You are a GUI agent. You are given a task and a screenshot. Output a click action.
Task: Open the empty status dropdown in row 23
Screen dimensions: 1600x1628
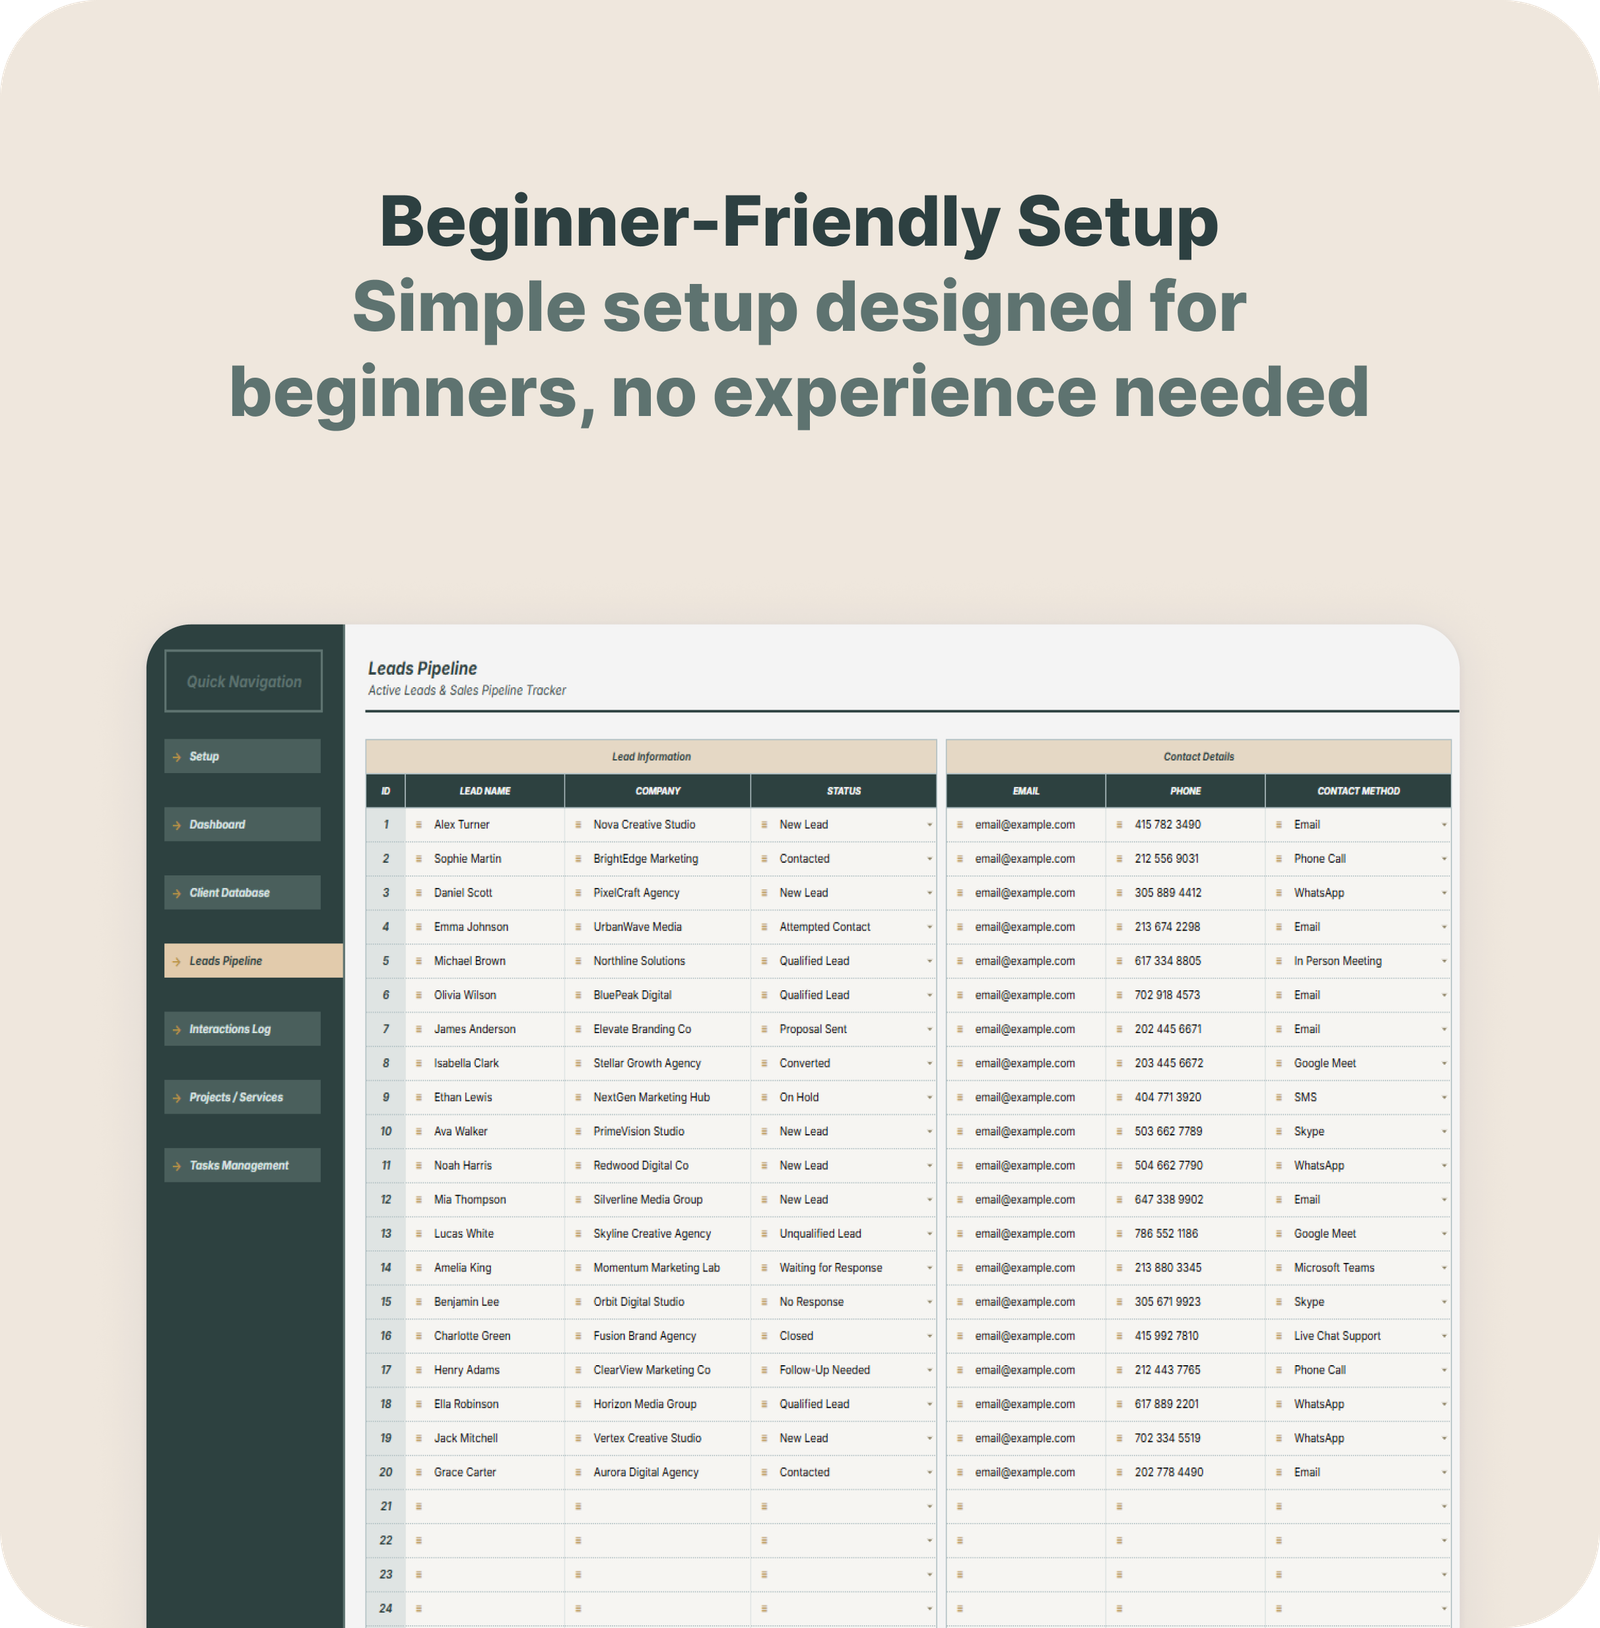(929, 1575)
